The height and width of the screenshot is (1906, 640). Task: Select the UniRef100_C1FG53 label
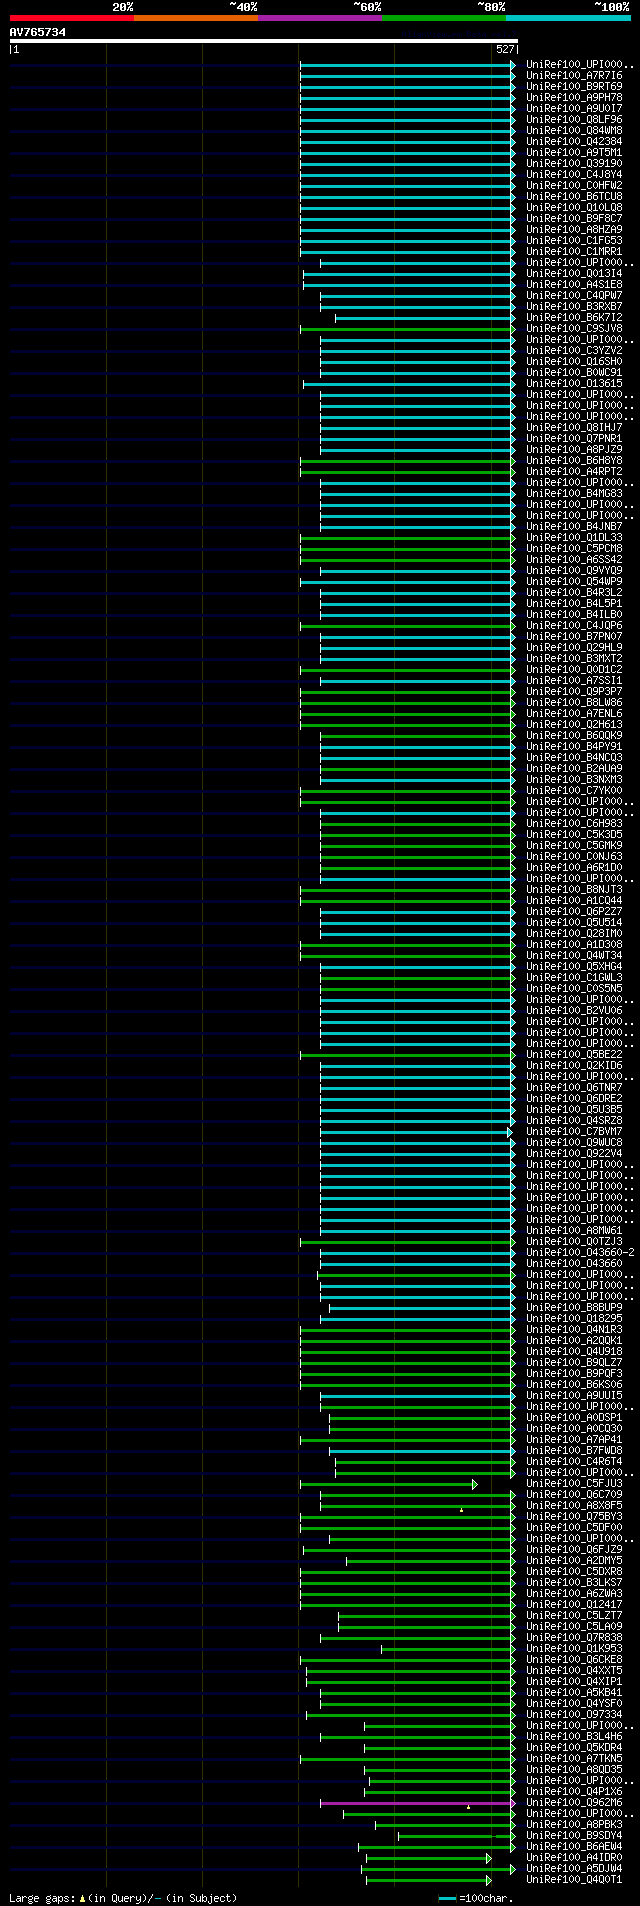574,240
